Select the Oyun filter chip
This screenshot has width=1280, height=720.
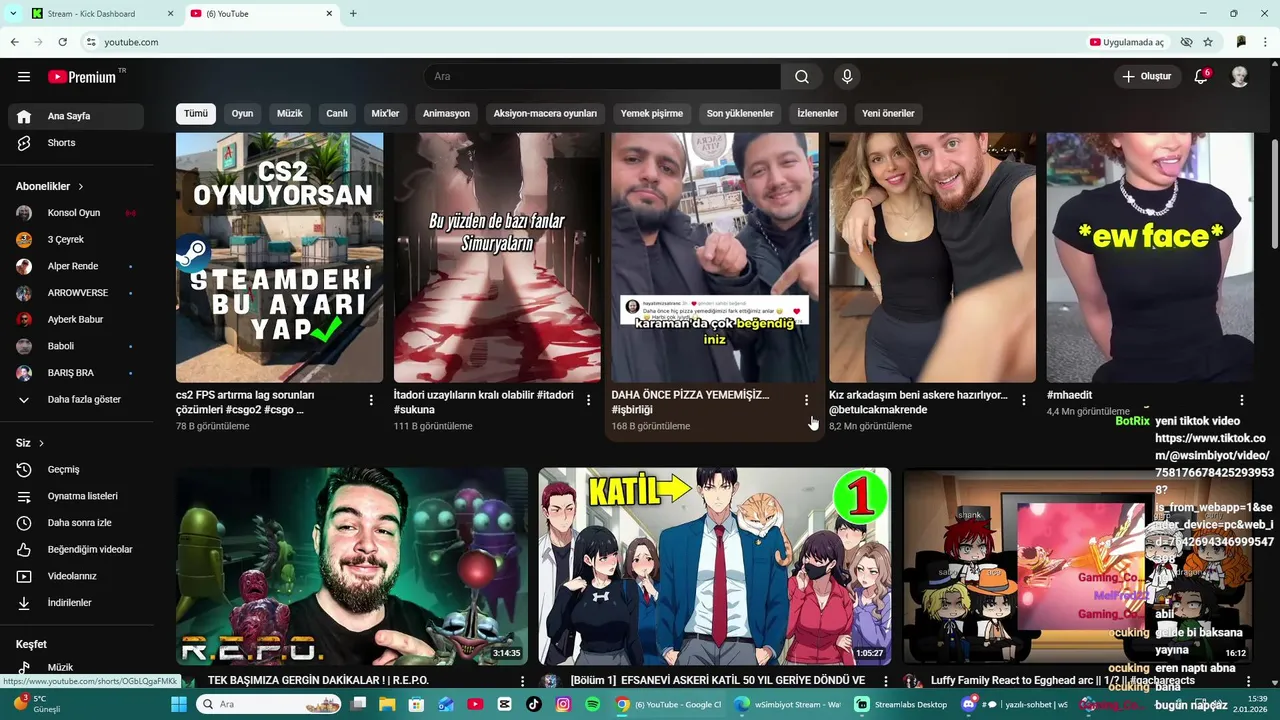click(x=243, y=113)
